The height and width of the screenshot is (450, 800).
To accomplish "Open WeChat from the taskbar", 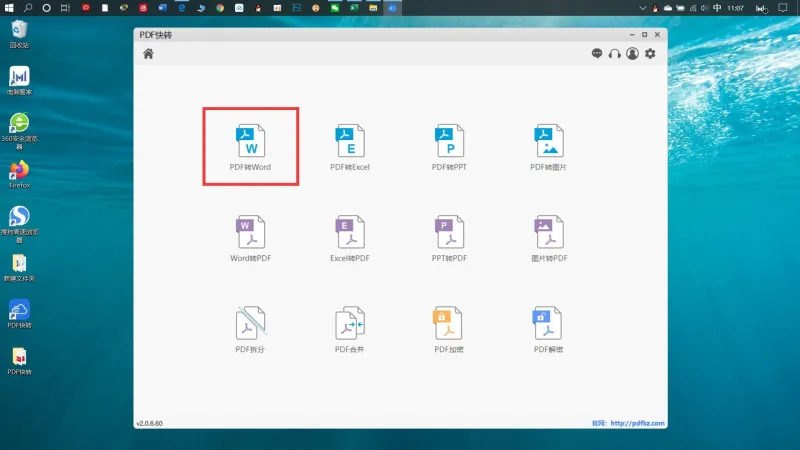I will (335, 8).
